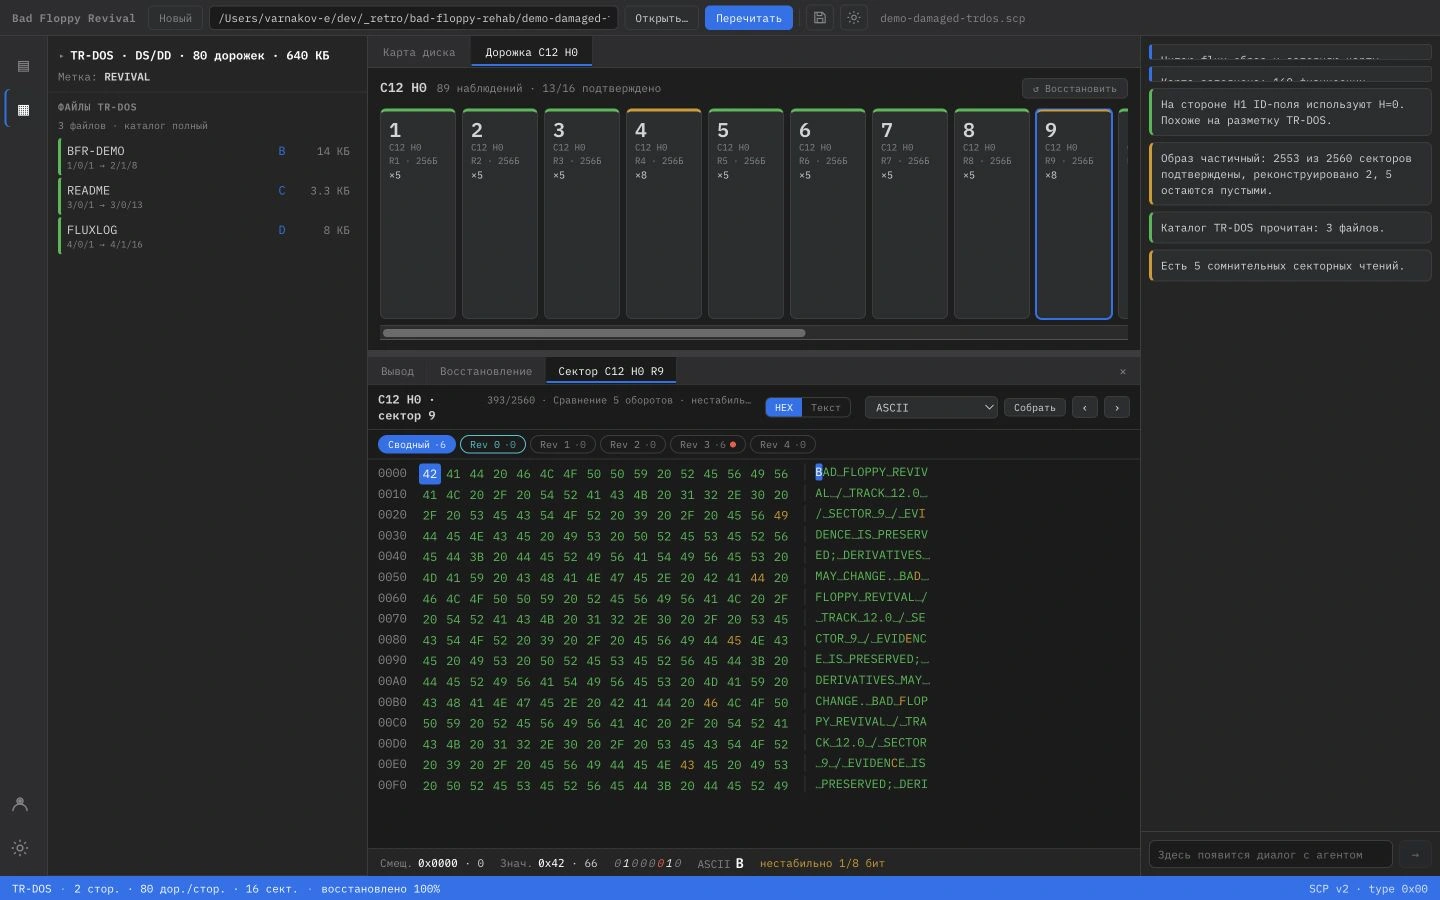Expand the TR-DOS disk info triangle

coord(61,56)
